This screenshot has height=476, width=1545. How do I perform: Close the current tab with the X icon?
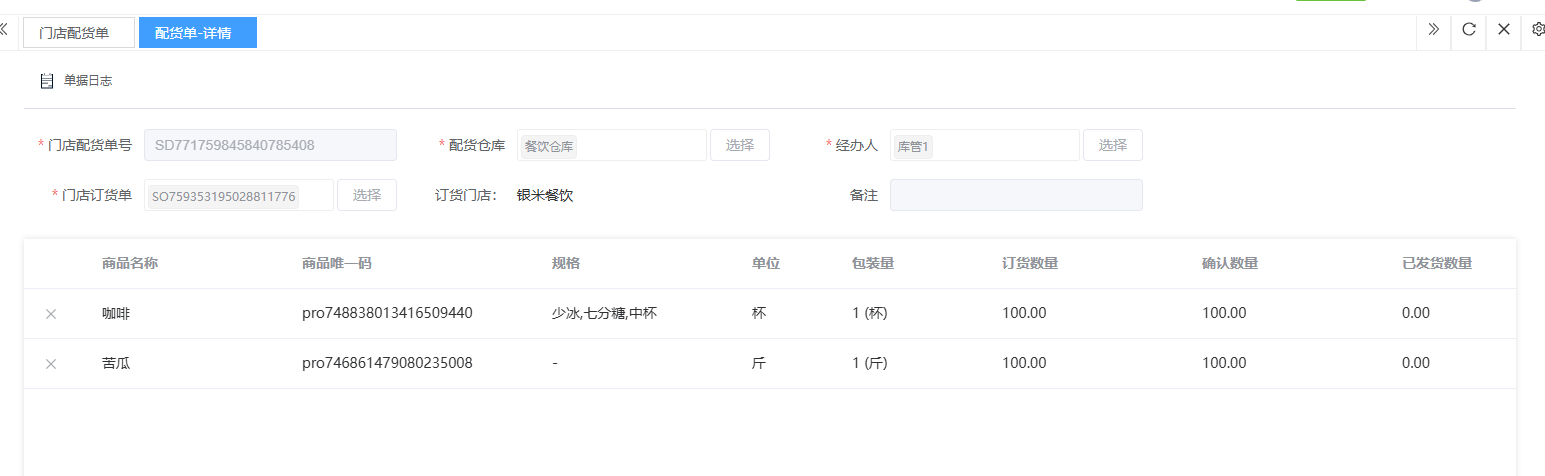pos(1503,30)
